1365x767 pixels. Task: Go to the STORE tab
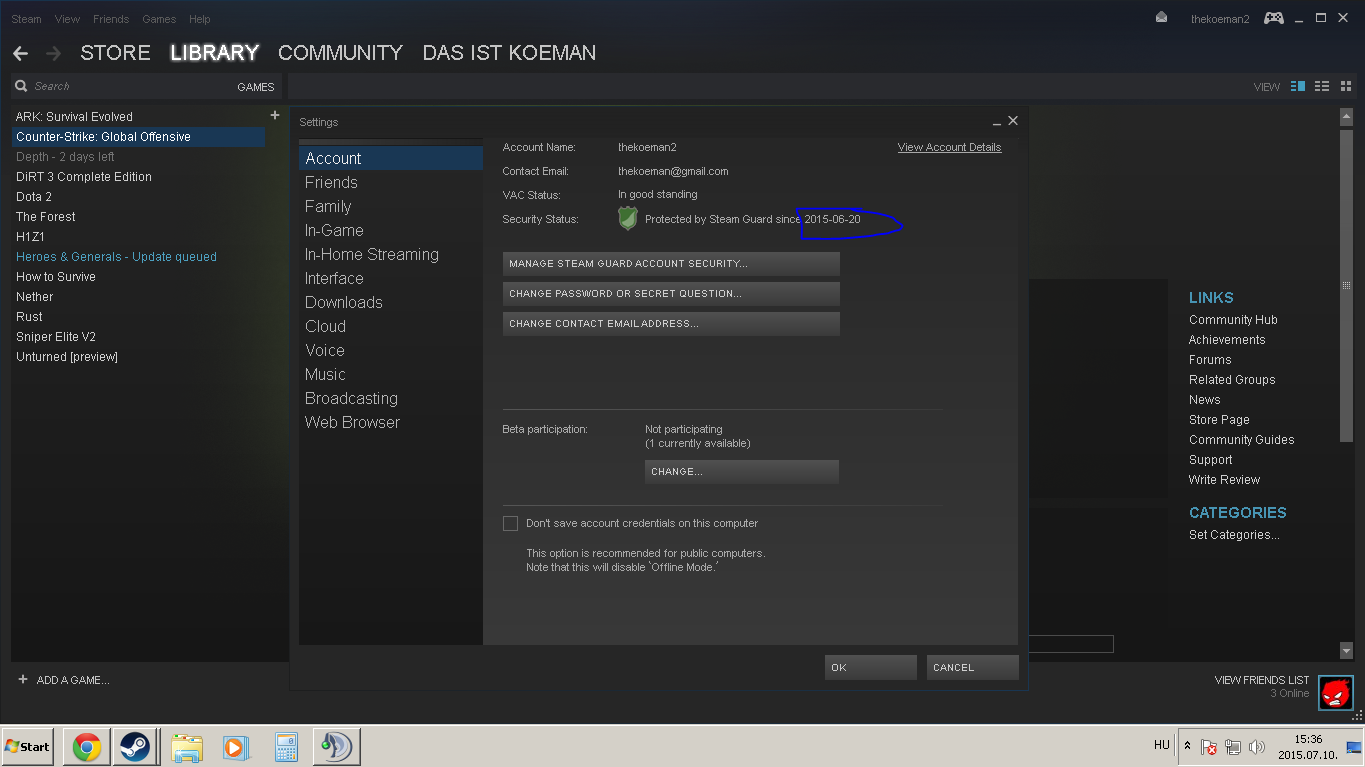tap(116, 53)
